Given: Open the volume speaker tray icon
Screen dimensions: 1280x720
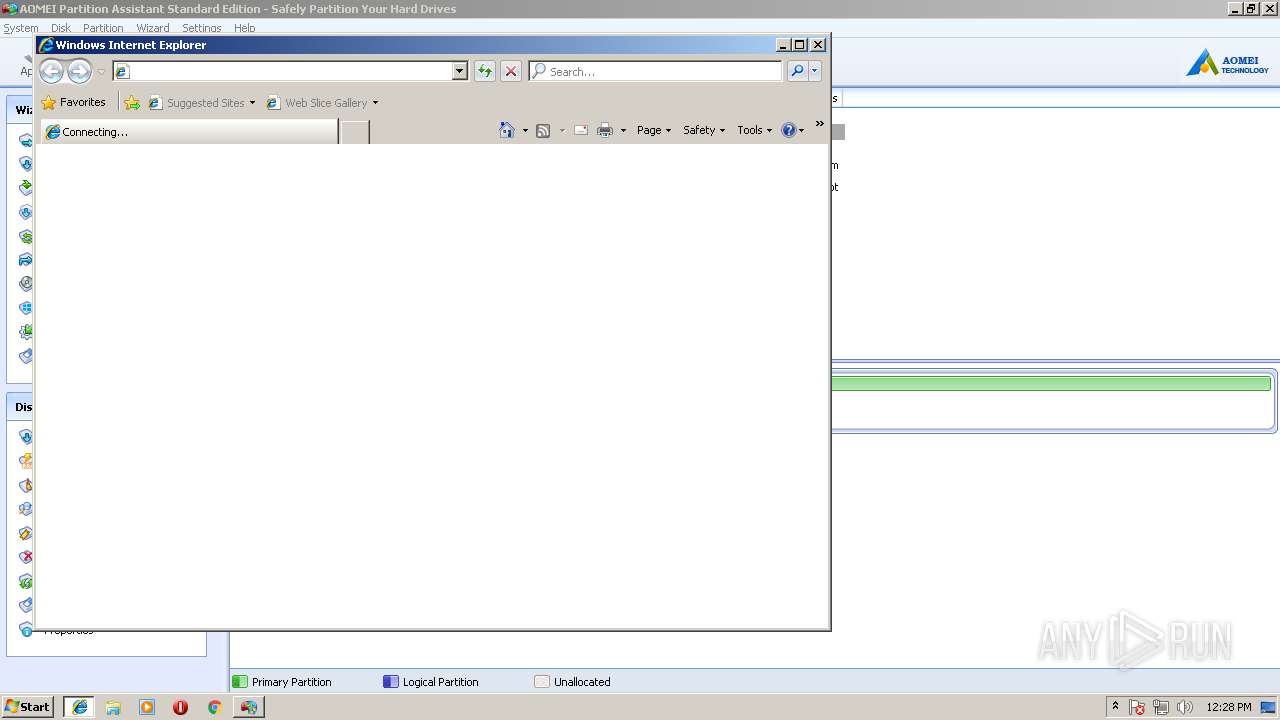Looking at the screenshot, I should [x=1185, y=707].
